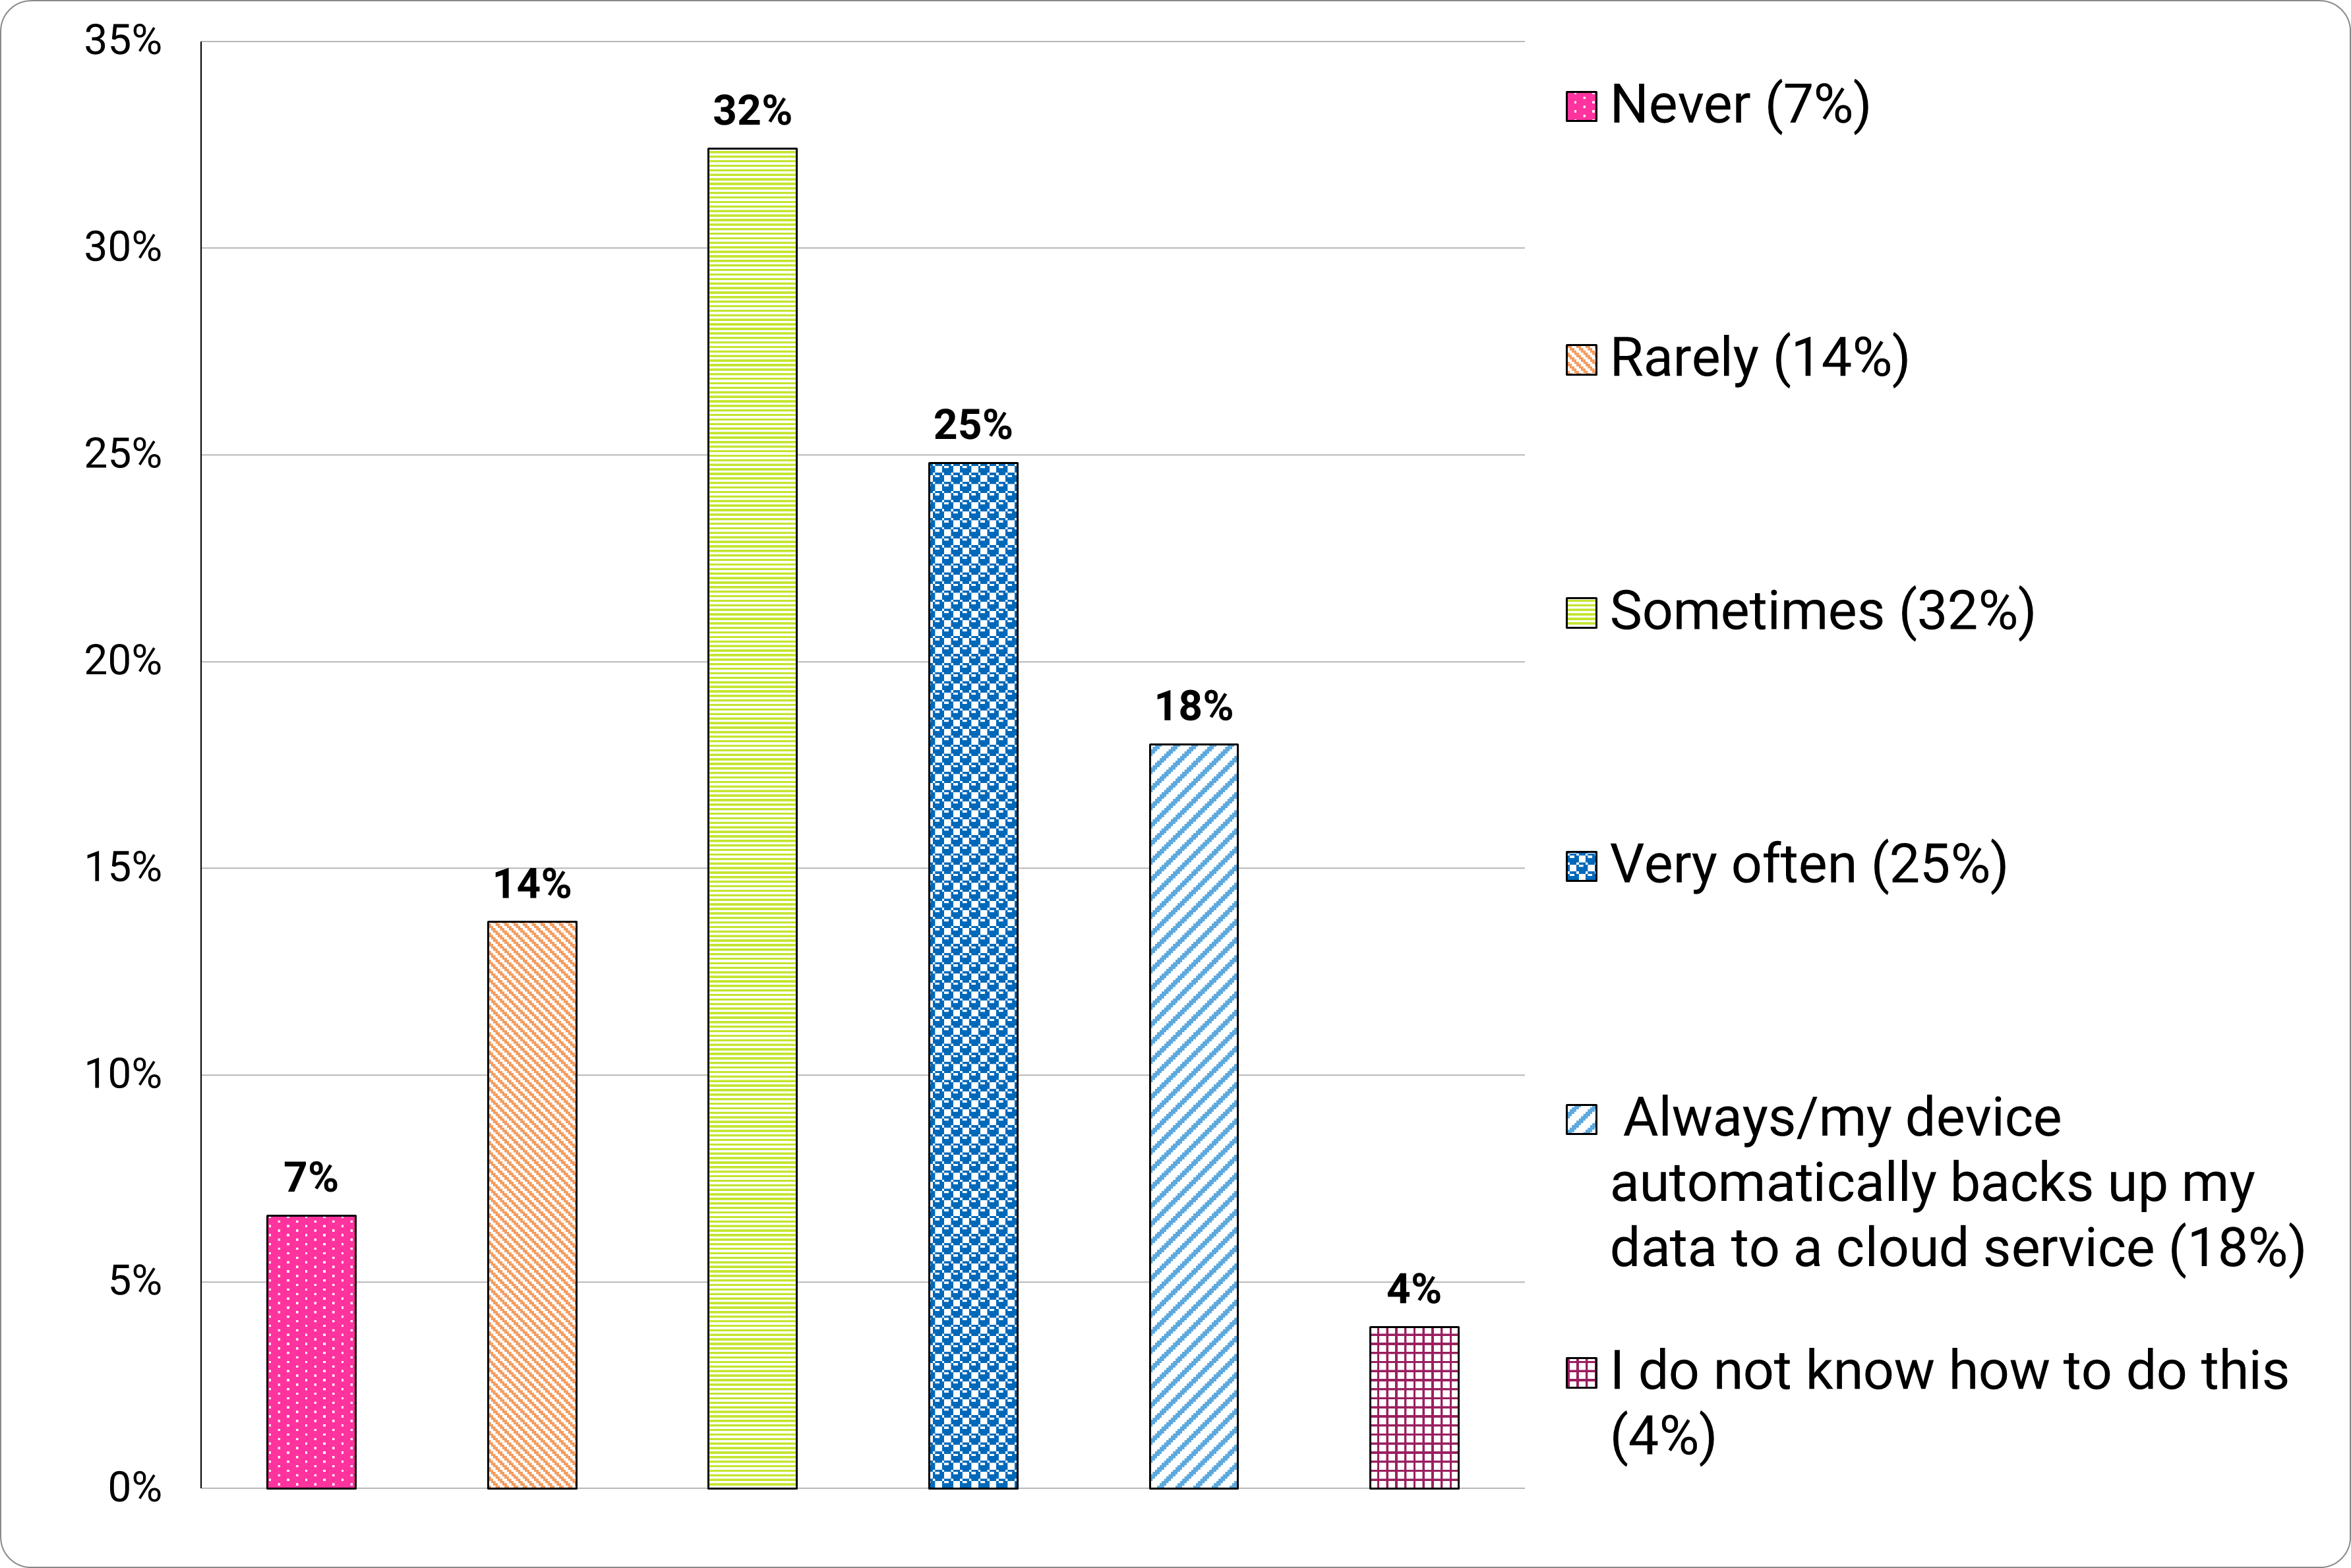The width and height of the screenshot is (2351, 1568).
Task: Select the small maroon 4% bar
Action: [1414, 1407]
